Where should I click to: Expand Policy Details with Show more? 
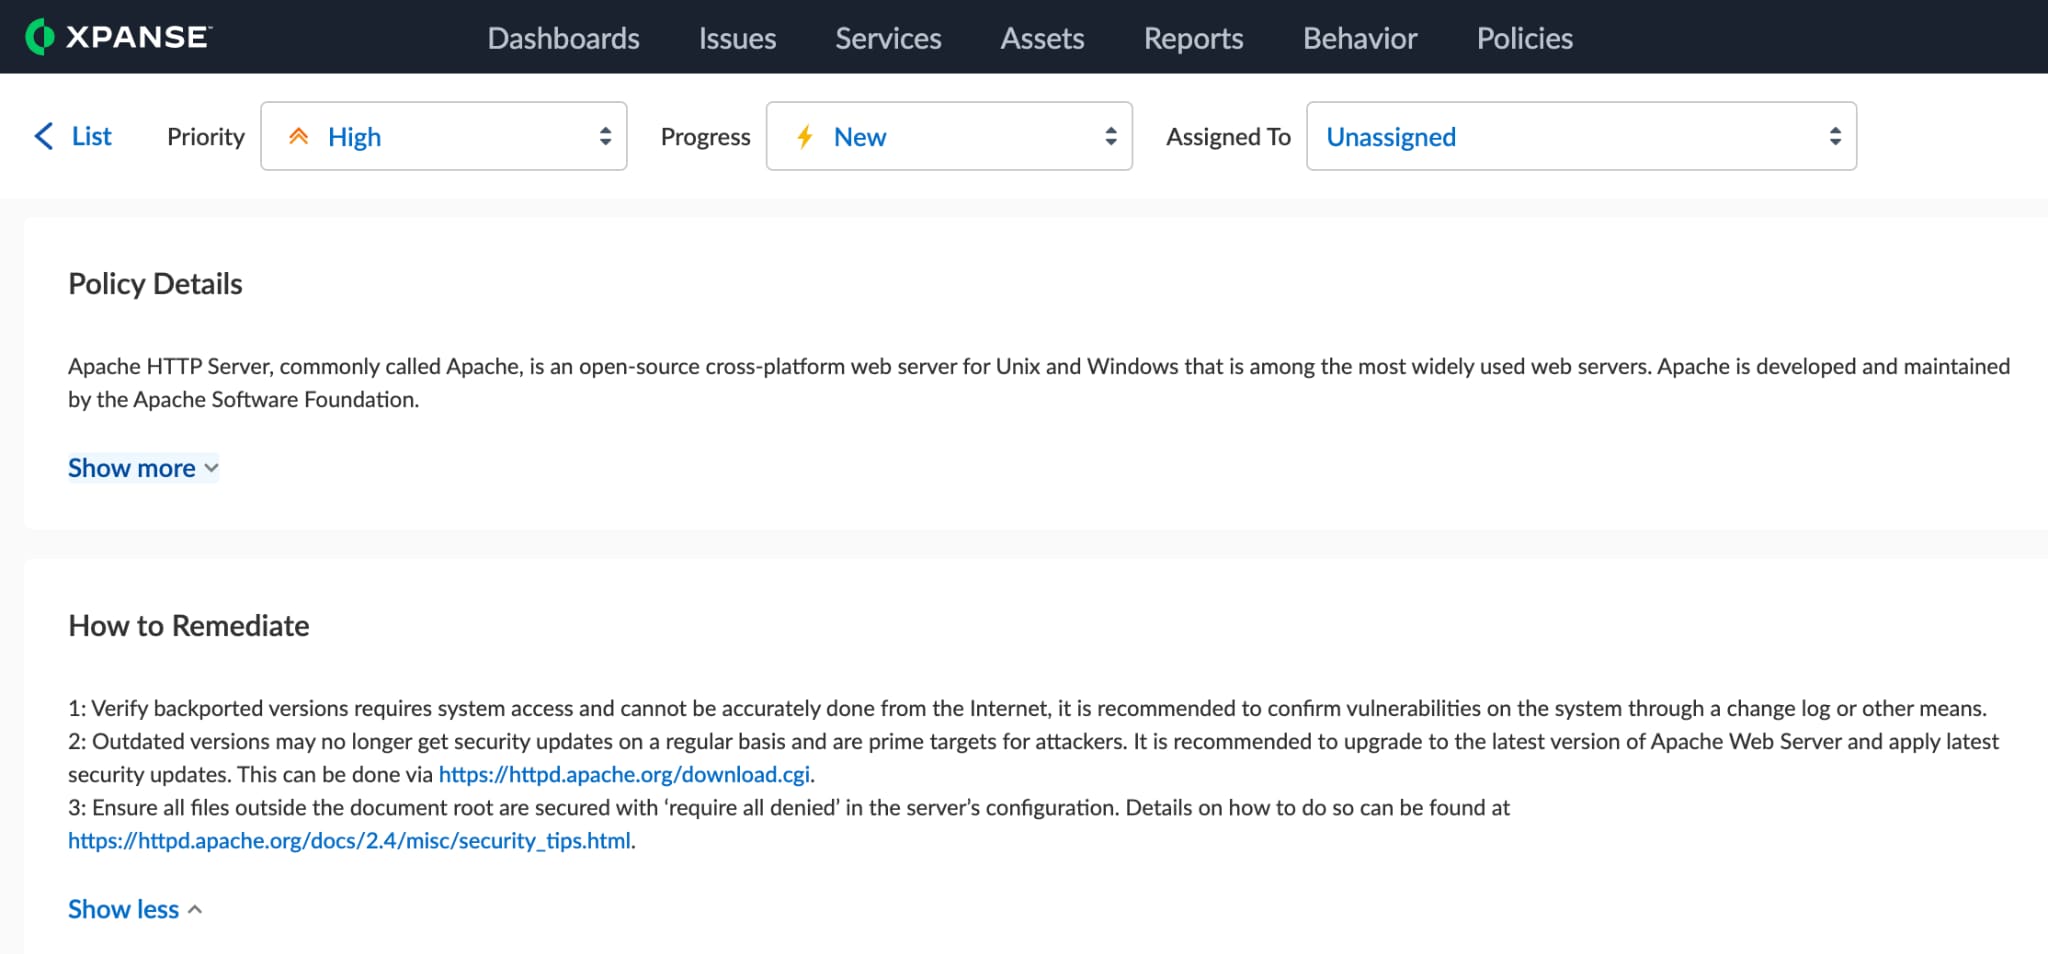pos(143,468)
